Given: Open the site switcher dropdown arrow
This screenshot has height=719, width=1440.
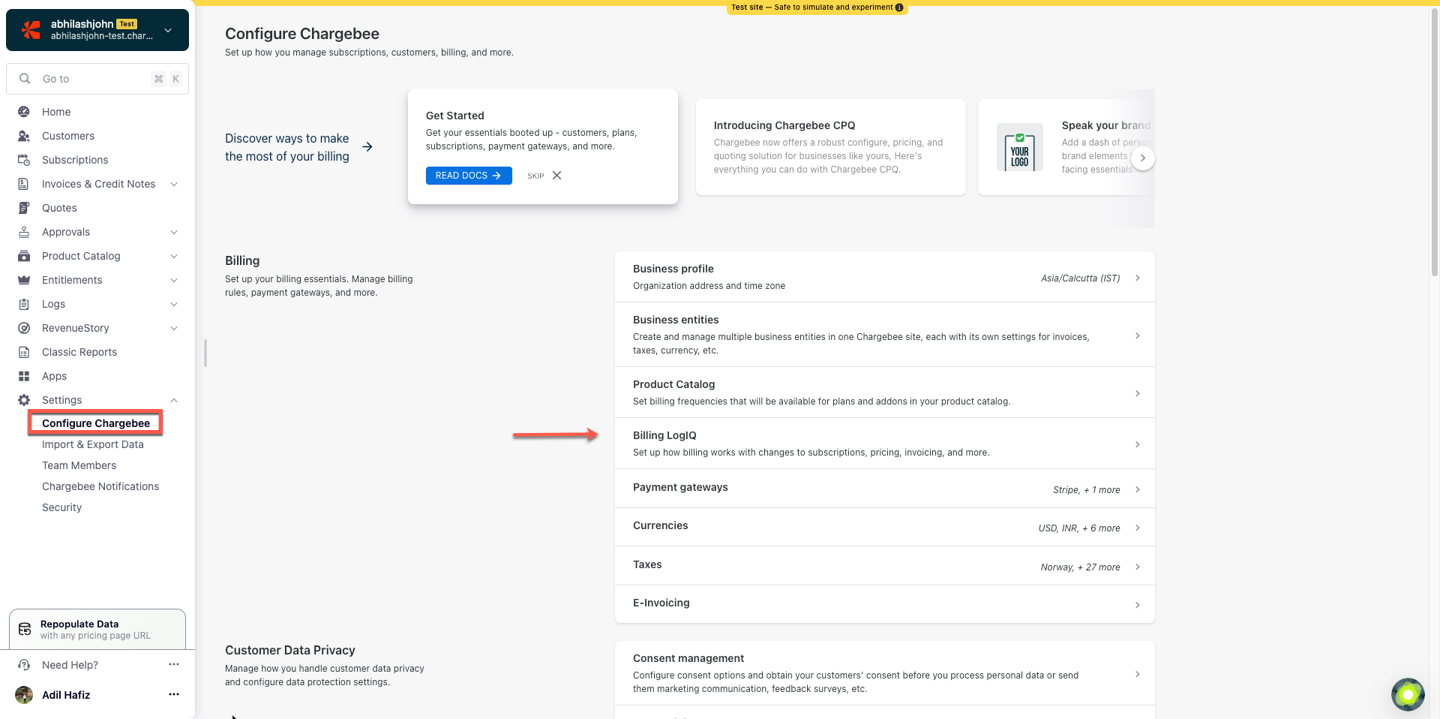Looking at the screenshot, I should pyautogui.click(x=168, y=30).
